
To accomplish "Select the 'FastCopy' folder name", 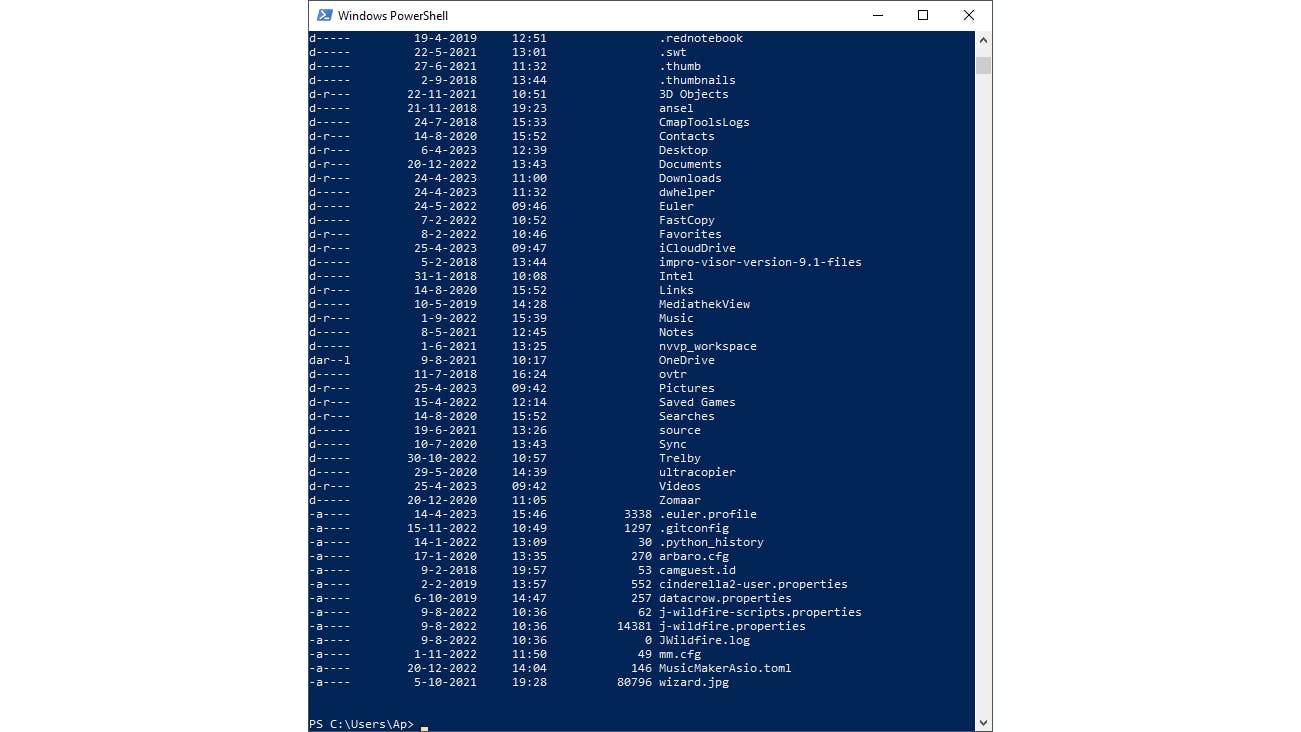I will click(x=687, y=220).
